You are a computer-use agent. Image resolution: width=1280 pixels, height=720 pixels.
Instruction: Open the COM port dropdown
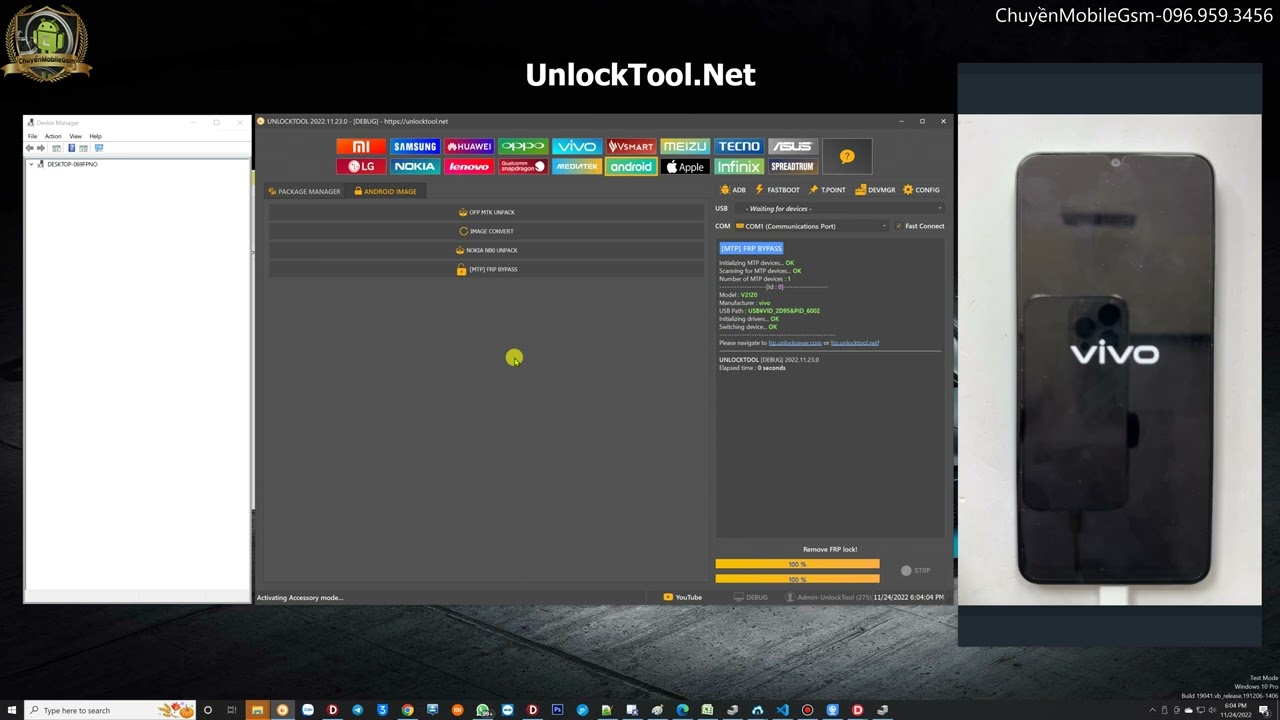tap(811, 226)
